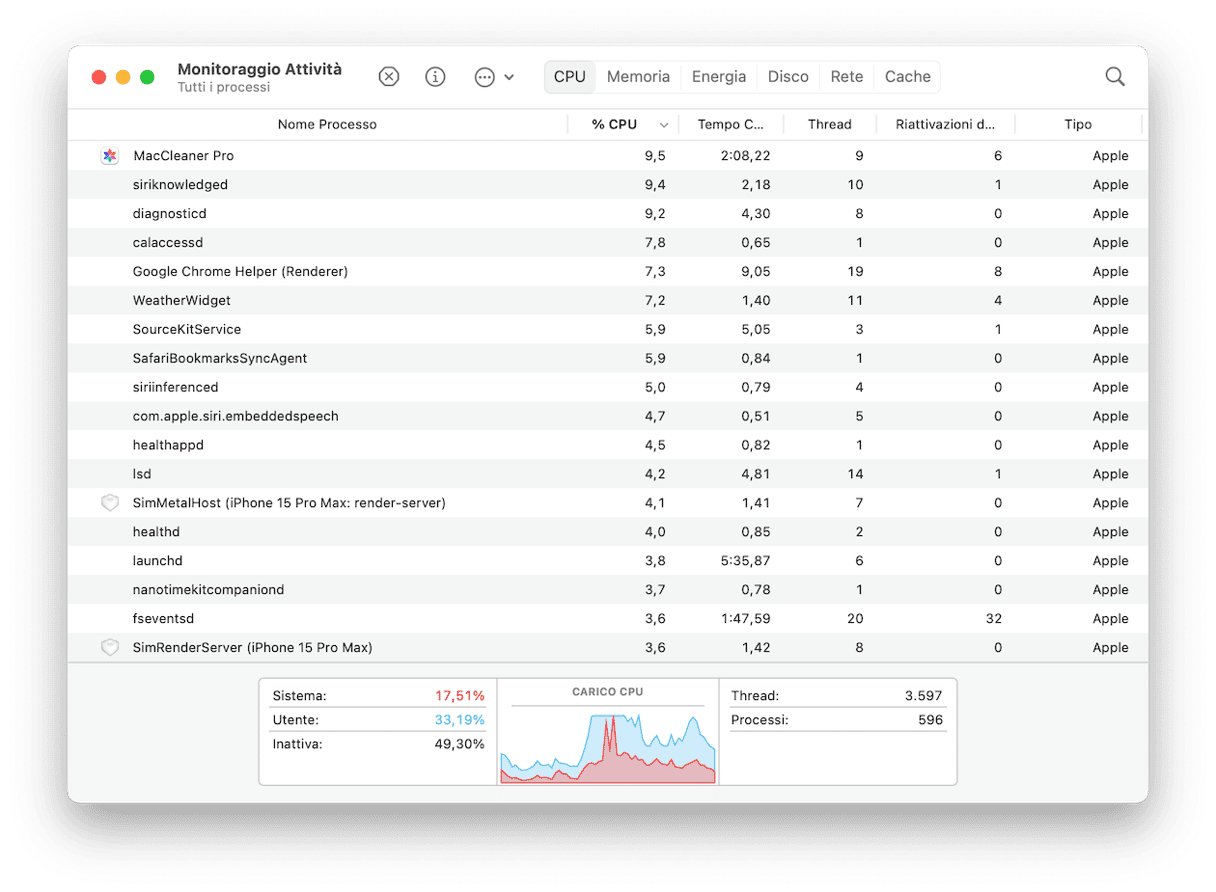Click the Tutti i processi subtitle
Viewport: 1216px width, 892px height.
pyautogui.click(x=224, y=88)
